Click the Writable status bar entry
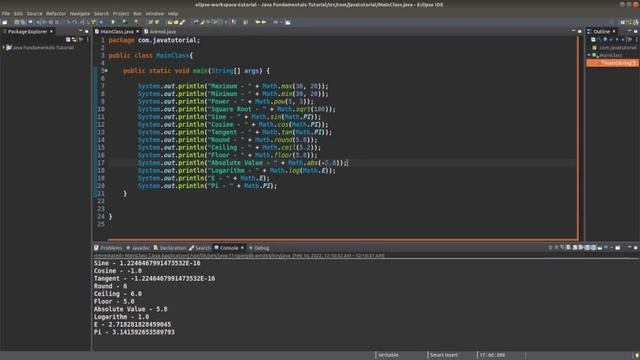Image resolution: width=640 pixels, height=360 pixels. point(388,355)
